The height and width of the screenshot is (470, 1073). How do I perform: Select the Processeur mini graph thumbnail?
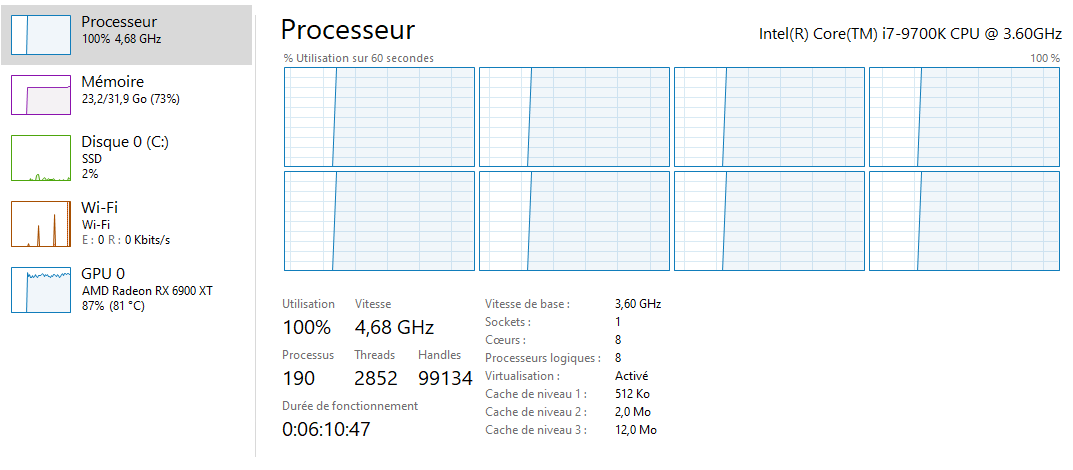[40, 34]
